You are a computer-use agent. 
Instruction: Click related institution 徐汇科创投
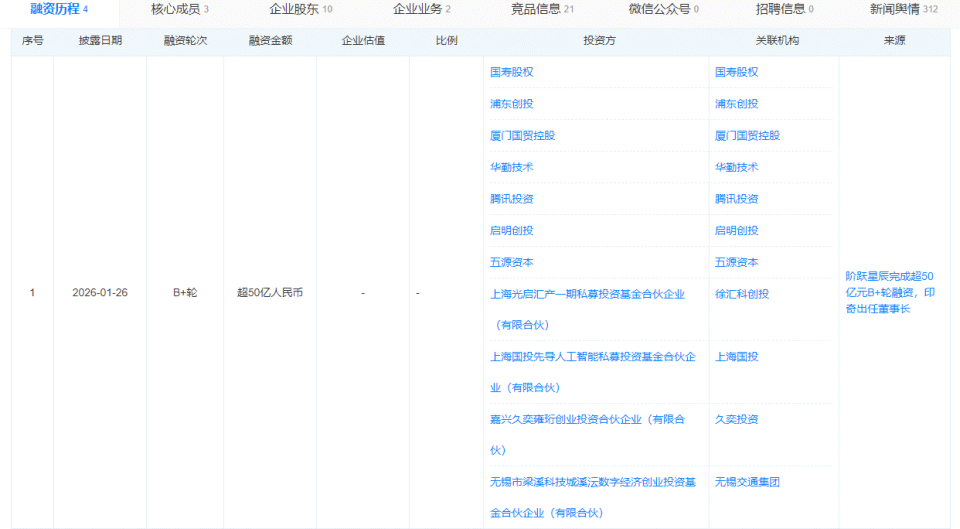(741, 295)
